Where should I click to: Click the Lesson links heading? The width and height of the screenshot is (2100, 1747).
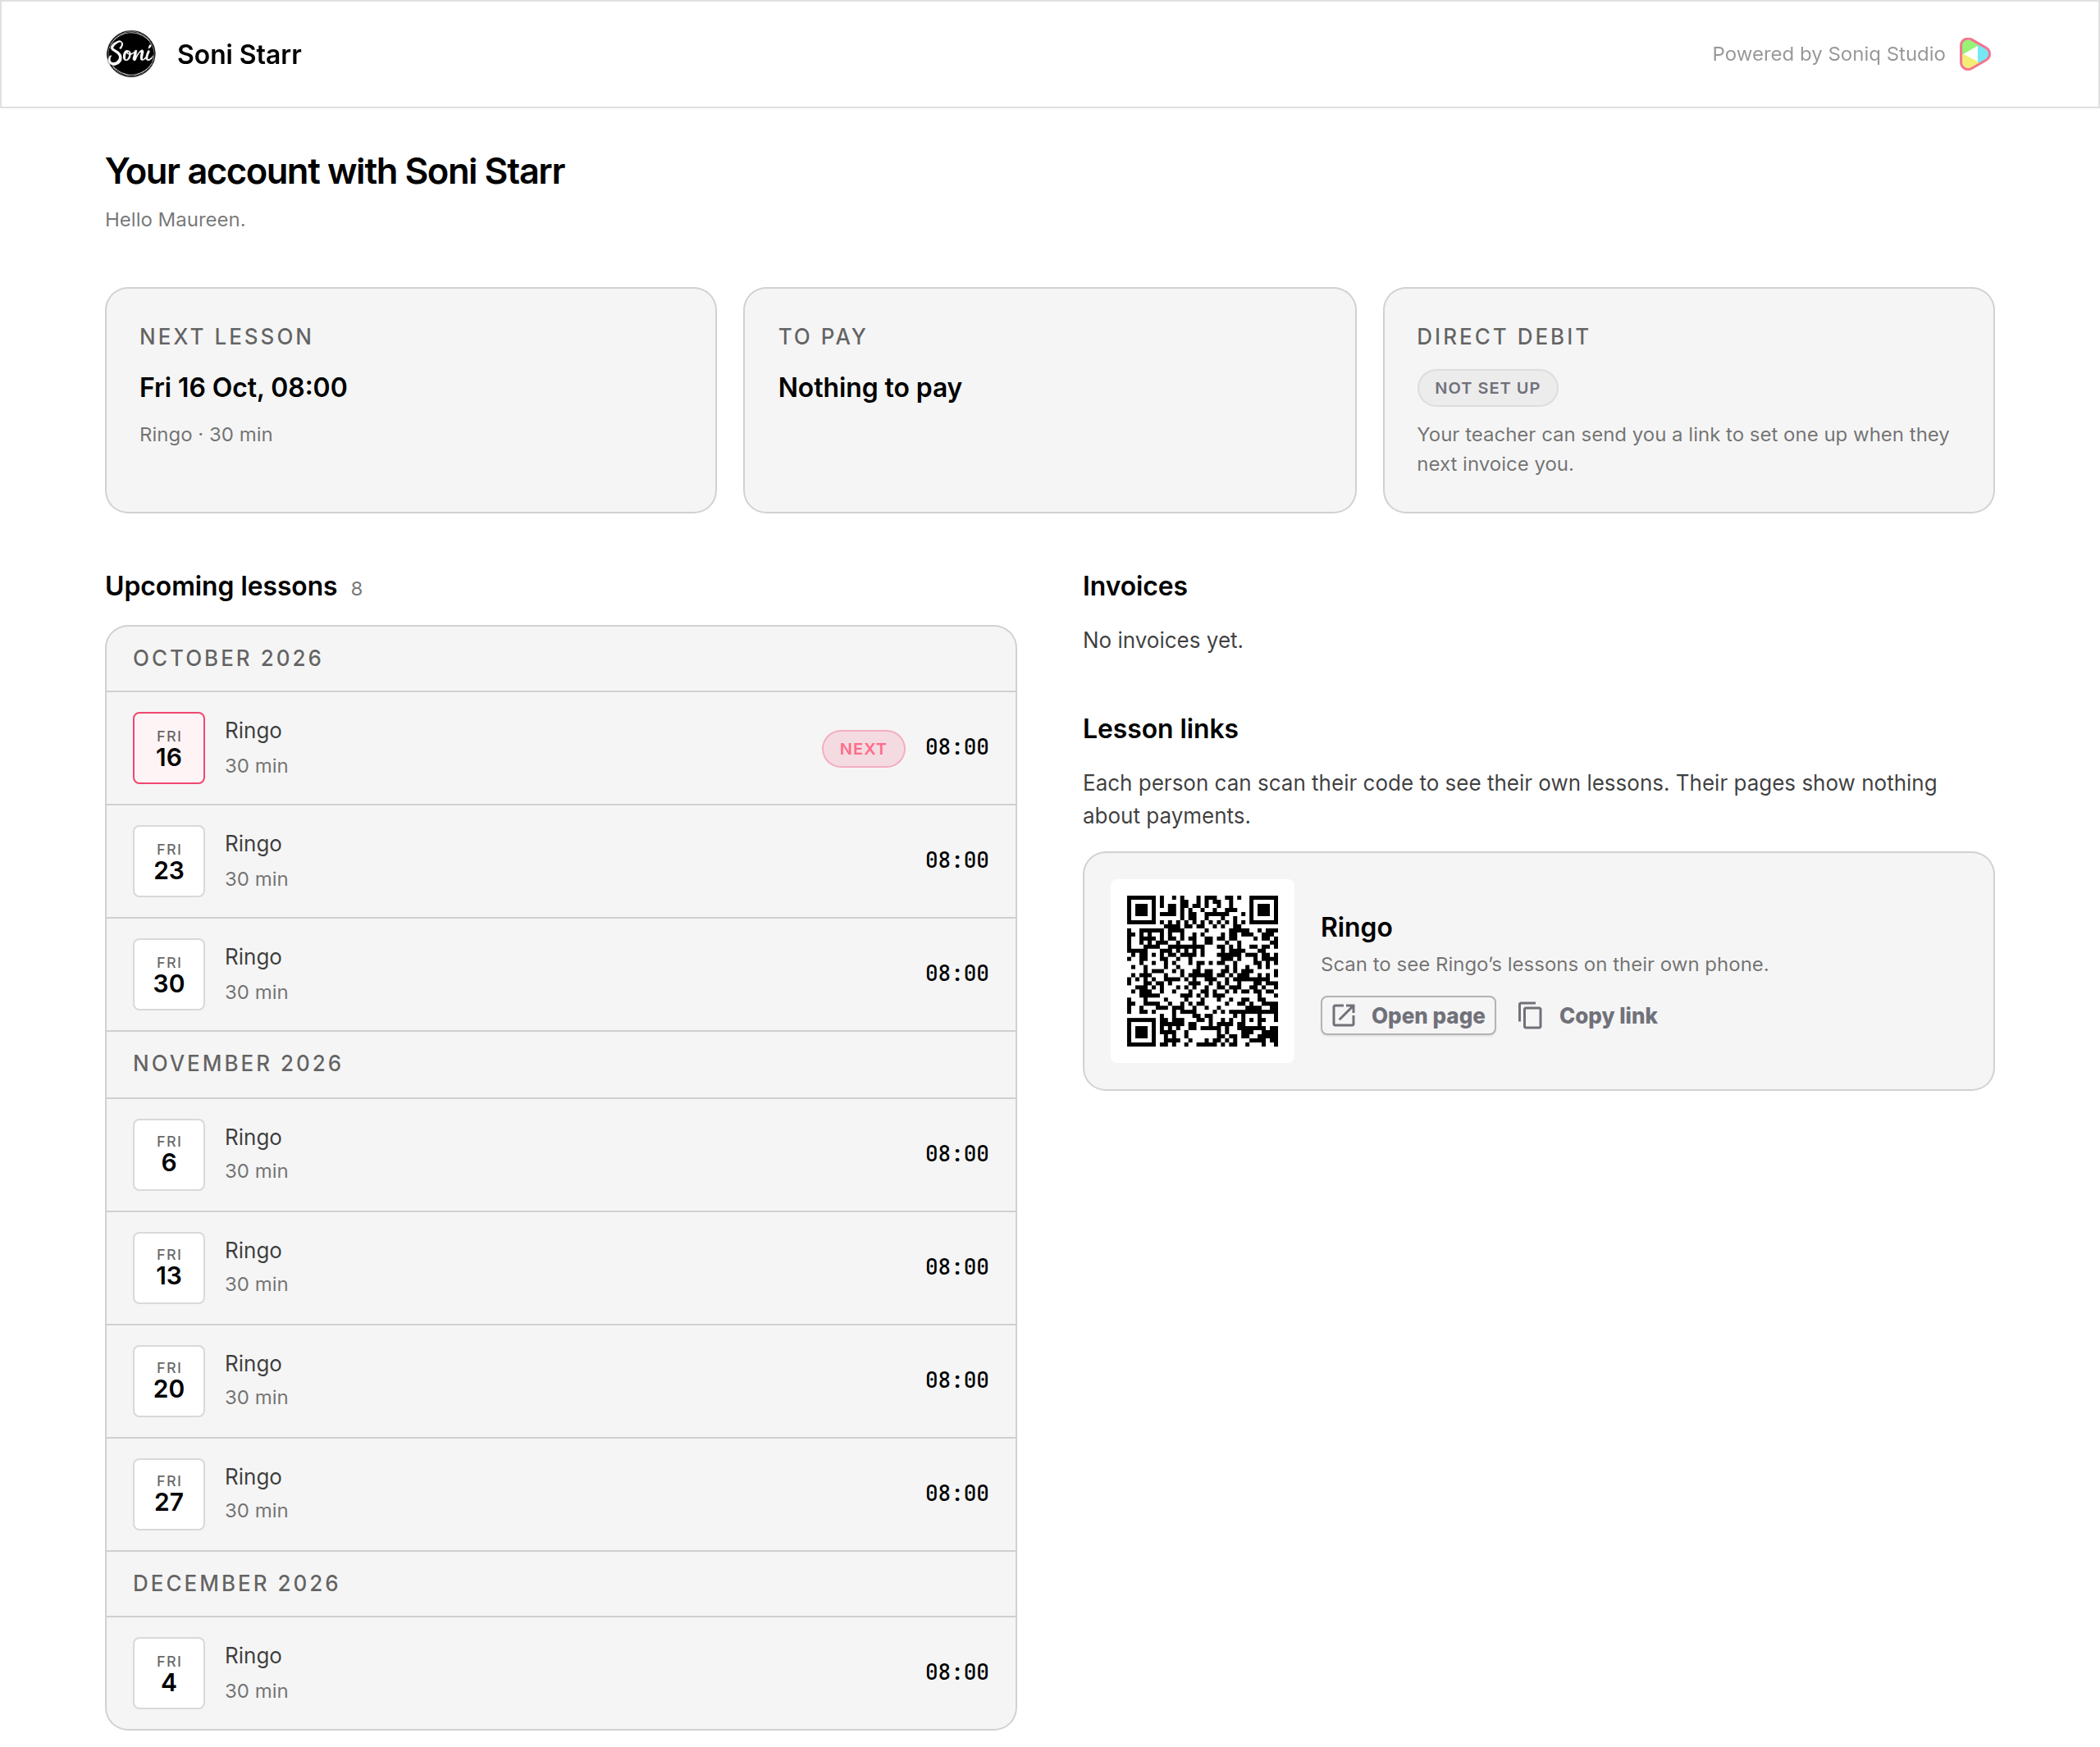(x=1160, y=729)
